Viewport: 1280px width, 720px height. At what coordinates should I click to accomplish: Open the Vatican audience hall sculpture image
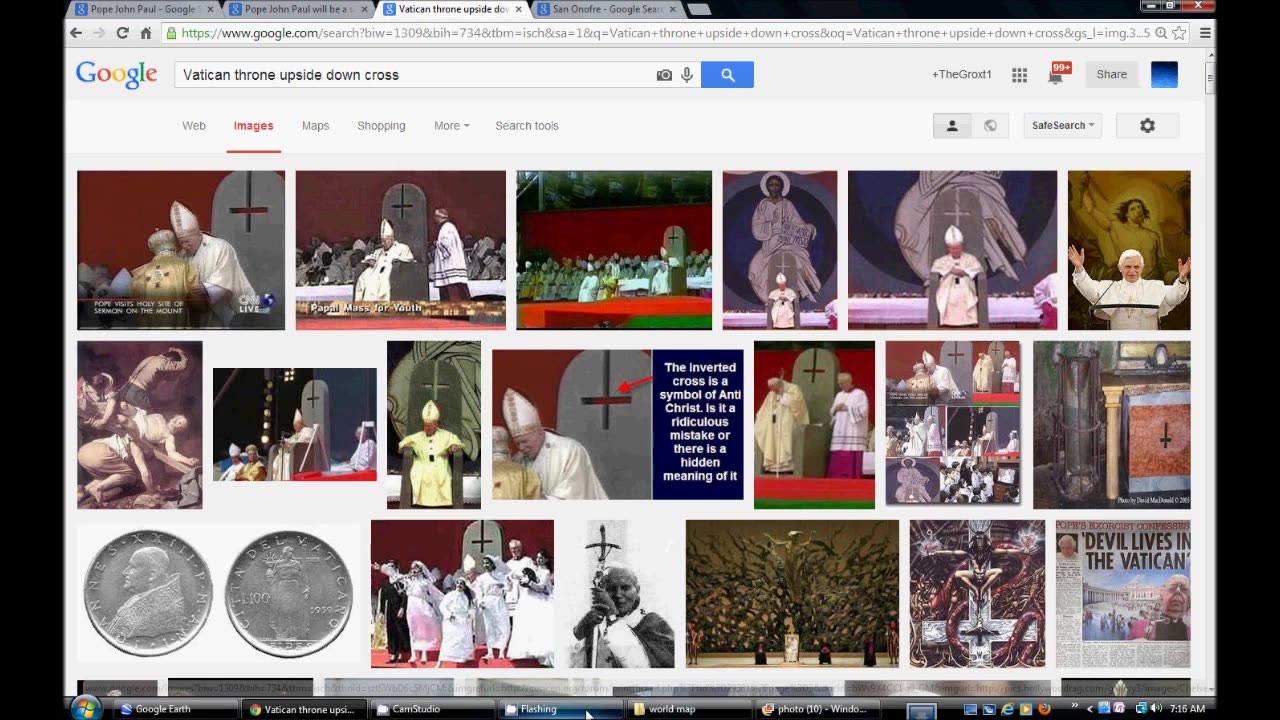click(792, 593)
